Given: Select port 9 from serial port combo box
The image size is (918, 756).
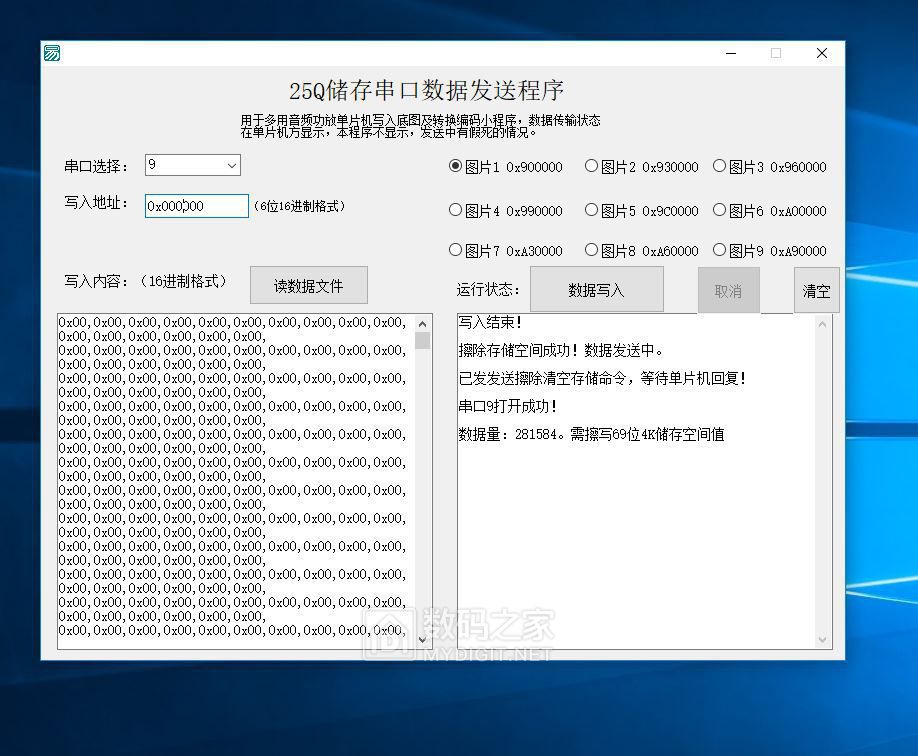Looking at the screenshot, I should [185, 165].
